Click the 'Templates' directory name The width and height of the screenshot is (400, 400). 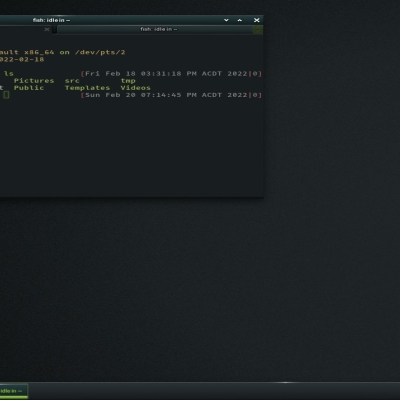click(x=87, y=88)
